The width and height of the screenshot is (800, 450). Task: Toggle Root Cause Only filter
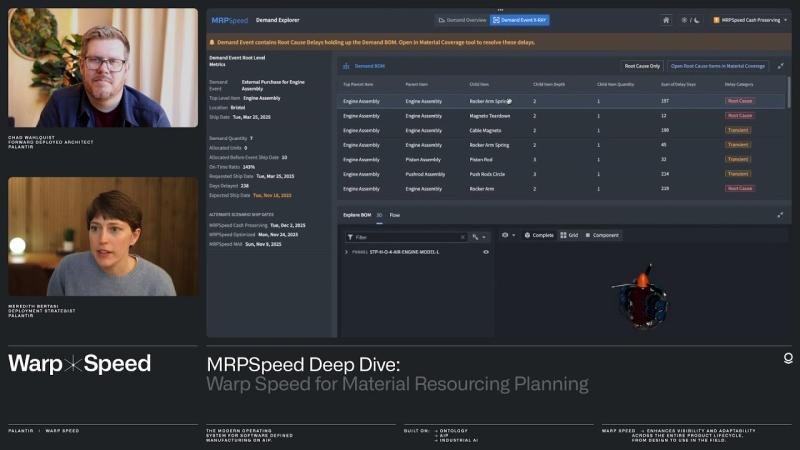pos(642,66)
